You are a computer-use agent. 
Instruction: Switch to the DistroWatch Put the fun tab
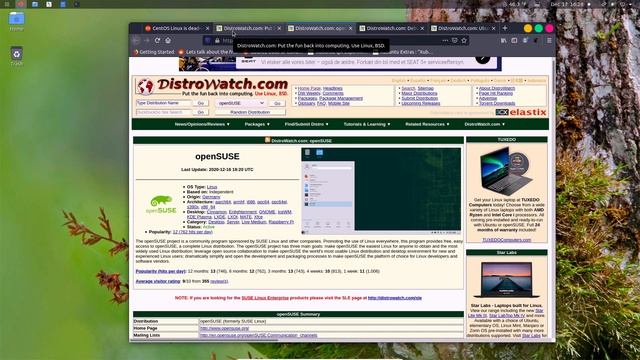coord(249,28)
